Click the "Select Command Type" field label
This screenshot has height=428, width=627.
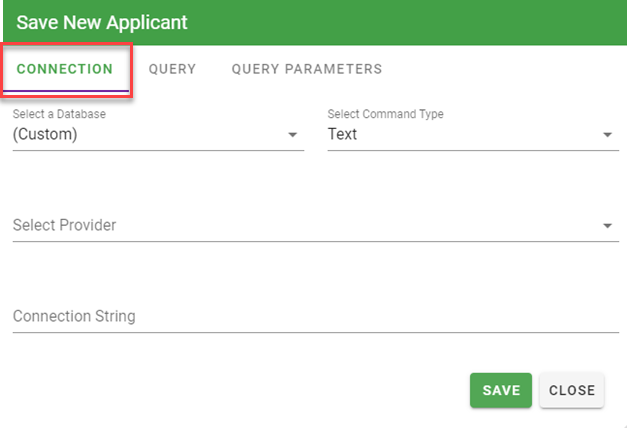tap(385, 114)
